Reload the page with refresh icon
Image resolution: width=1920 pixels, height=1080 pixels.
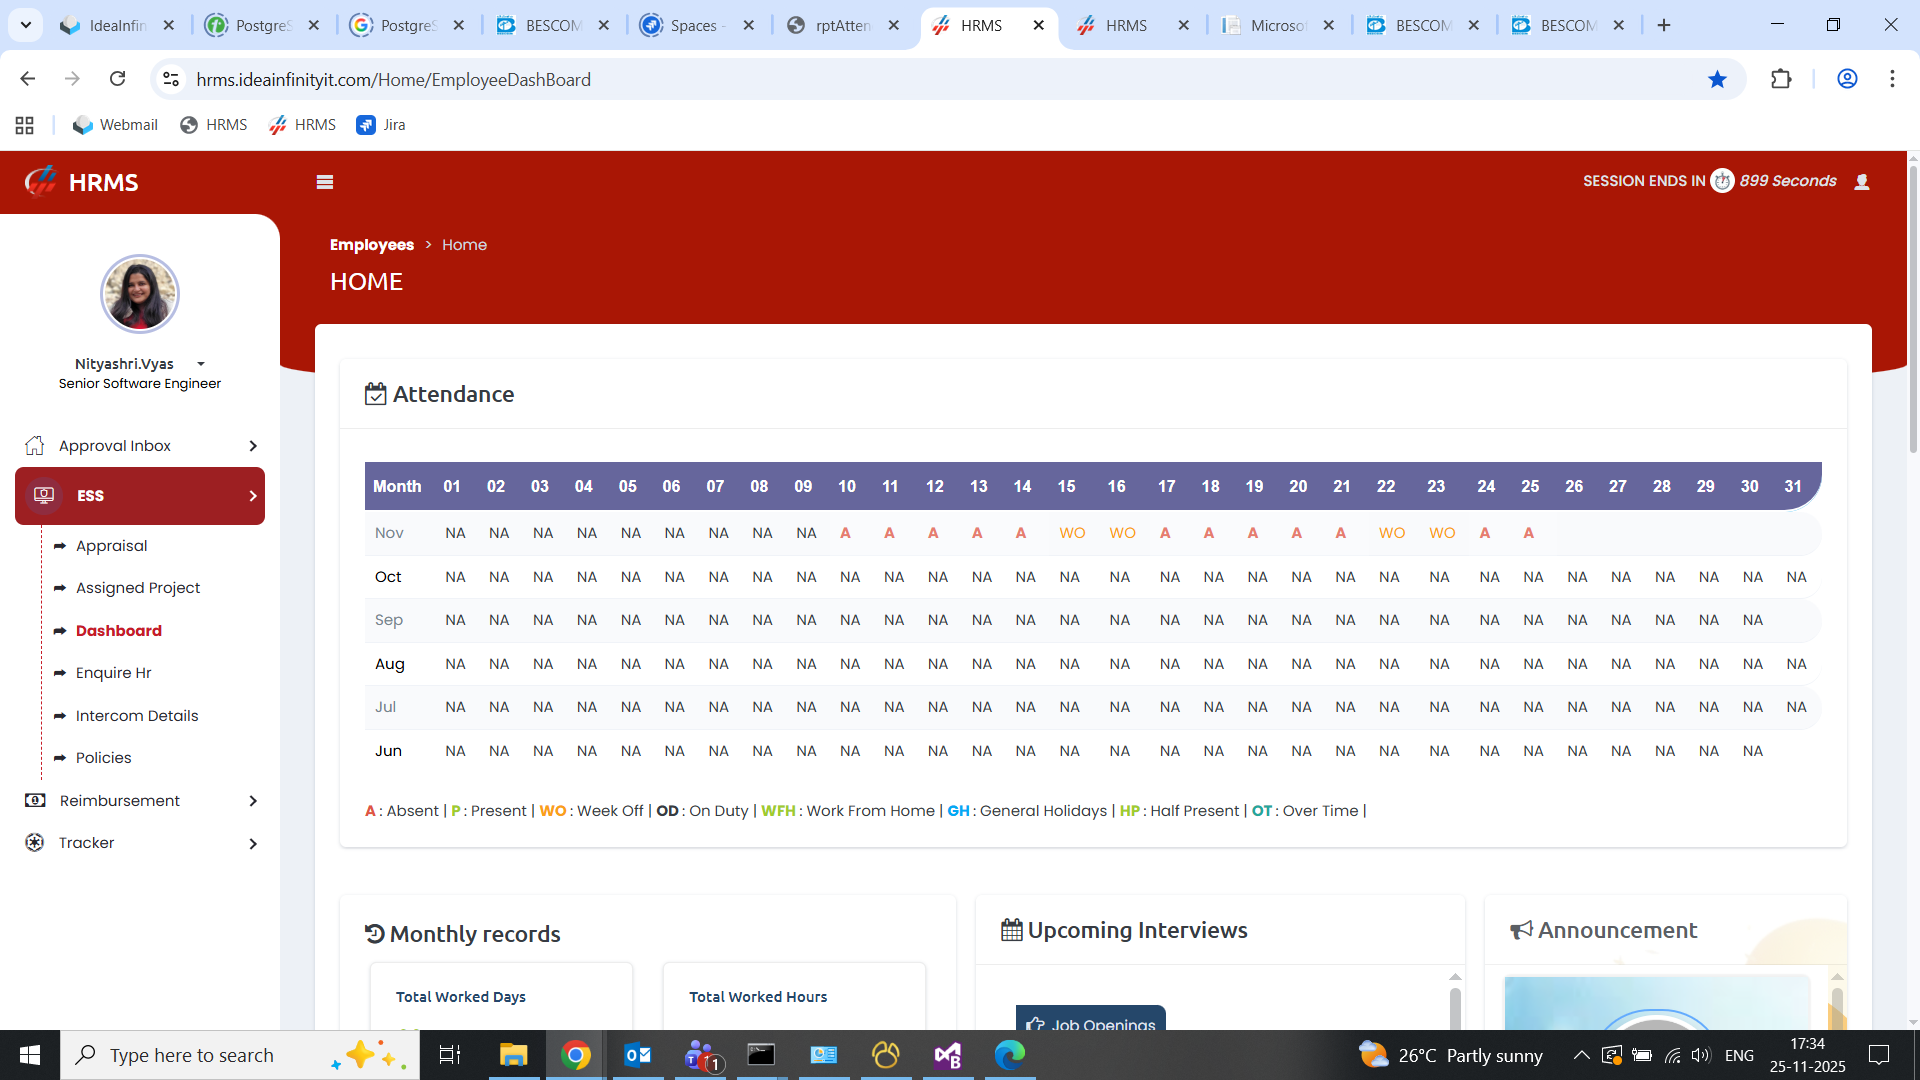click(x=118, y=79)
